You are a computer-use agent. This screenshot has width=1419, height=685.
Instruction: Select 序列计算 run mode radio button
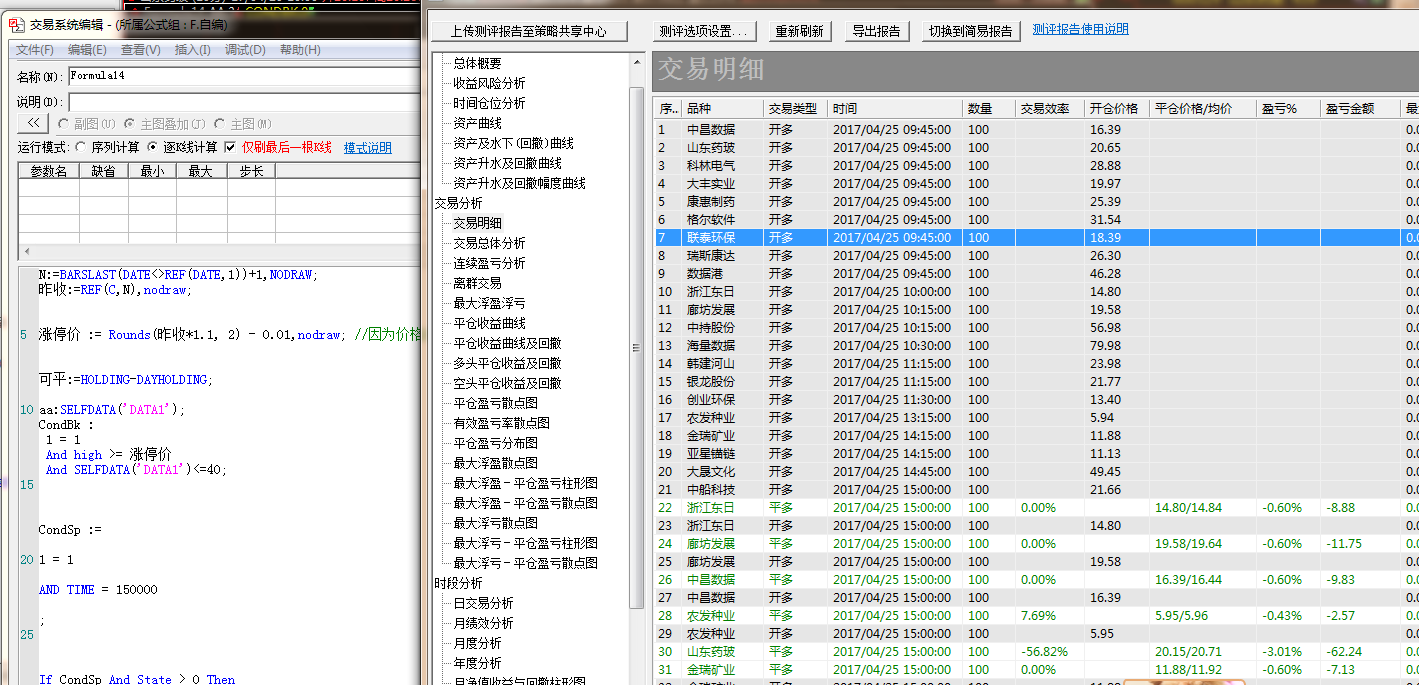tap(82, 147)
